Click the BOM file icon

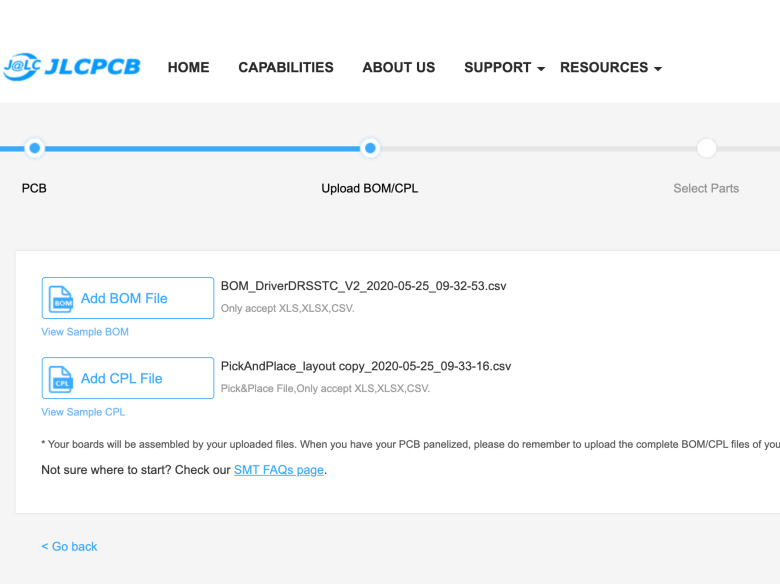click(61, 298)
